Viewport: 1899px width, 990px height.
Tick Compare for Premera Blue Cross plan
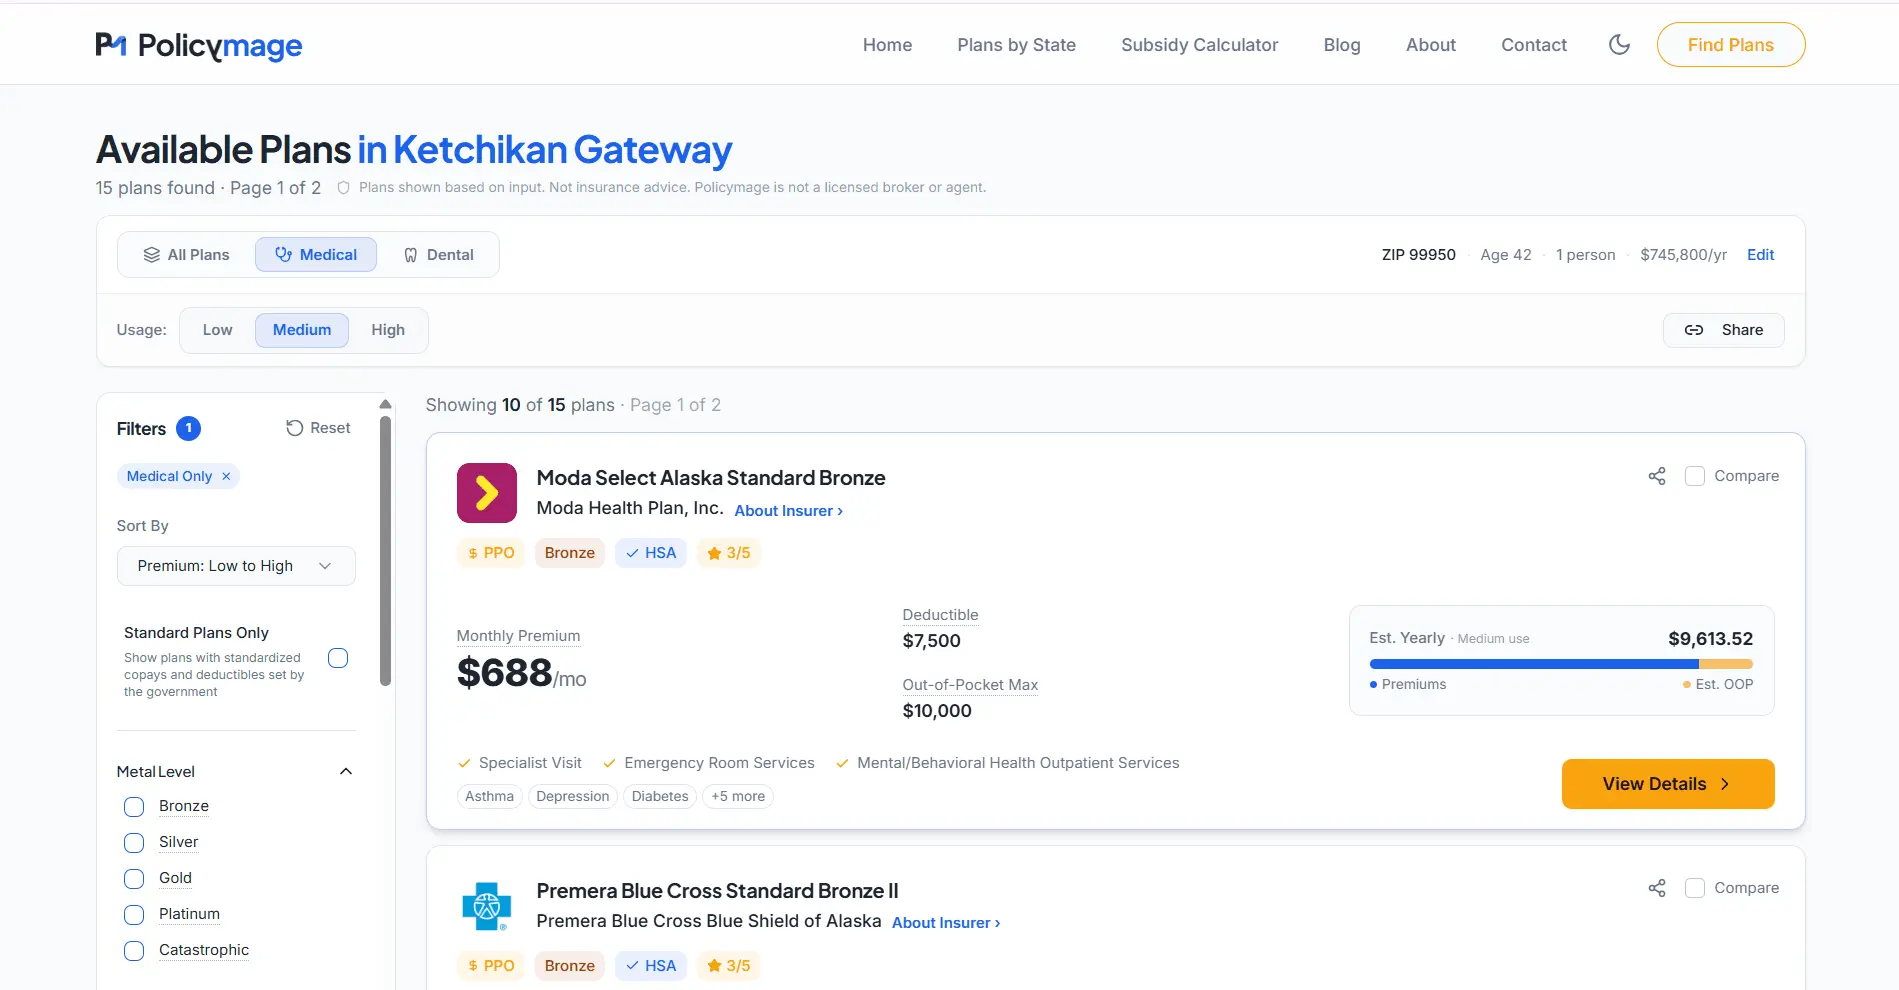1695,888
